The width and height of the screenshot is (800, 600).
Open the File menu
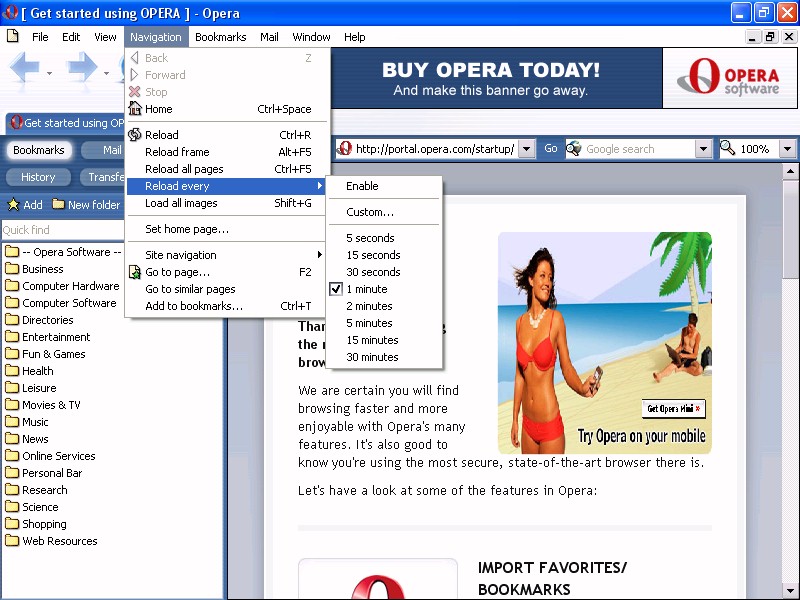pos(40,37)
